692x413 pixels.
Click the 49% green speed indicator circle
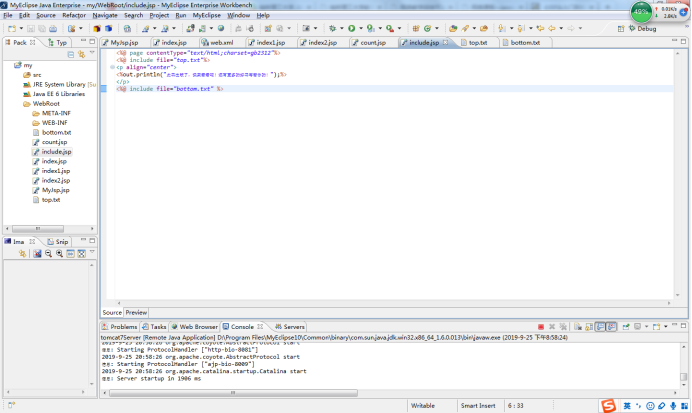coord(641,12)
